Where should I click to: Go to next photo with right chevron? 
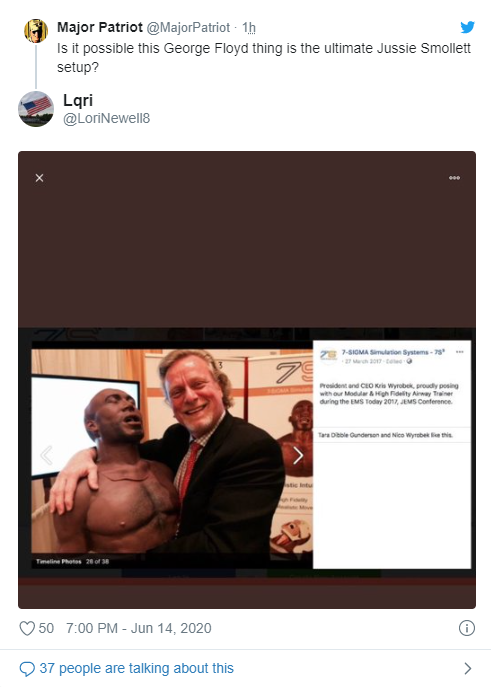298,456
